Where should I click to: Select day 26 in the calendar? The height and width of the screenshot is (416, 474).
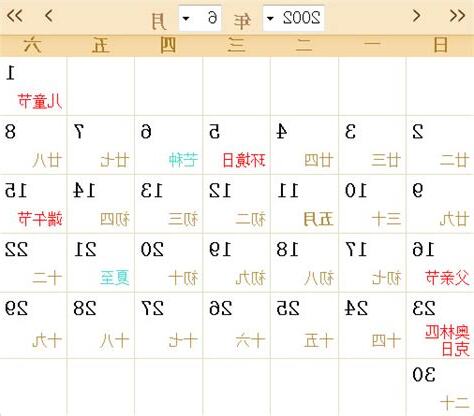click(237, 326)
